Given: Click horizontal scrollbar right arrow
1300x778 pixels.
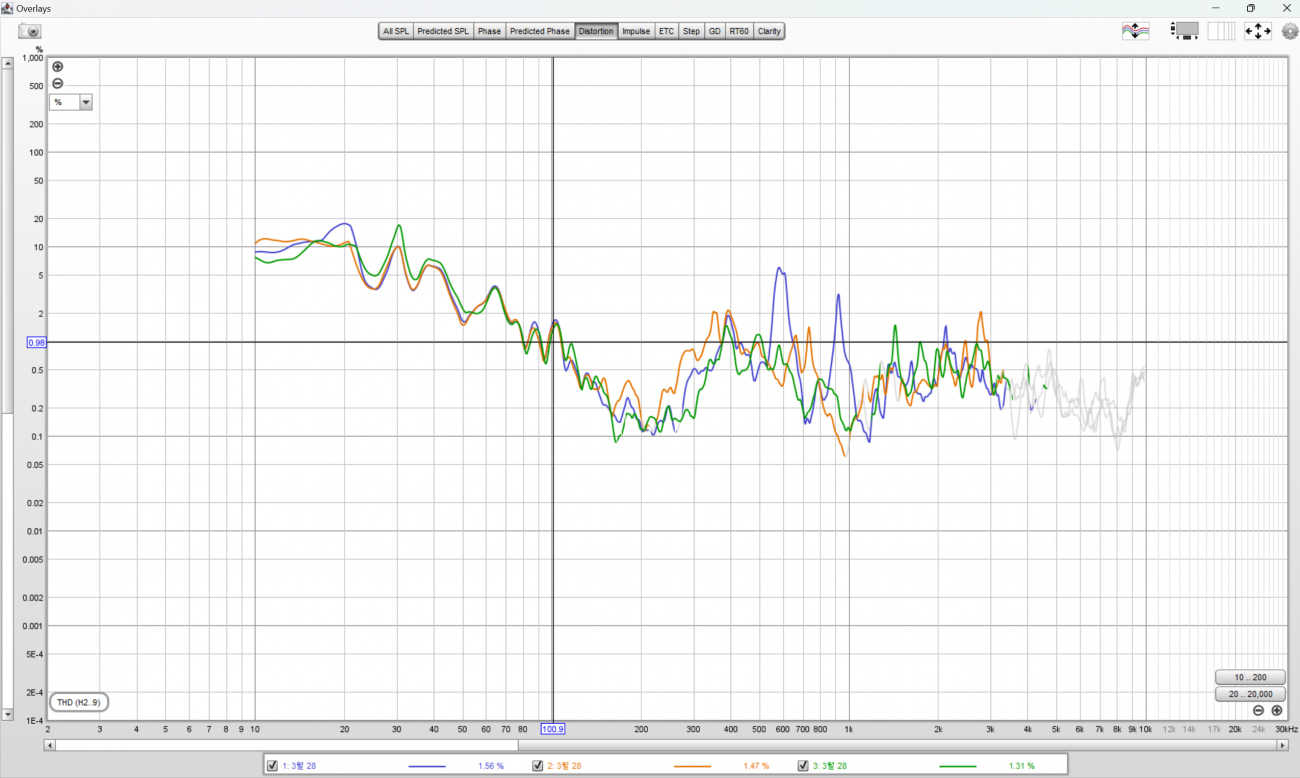Looking at the screenshot, I should click(x=1283, y=745).
